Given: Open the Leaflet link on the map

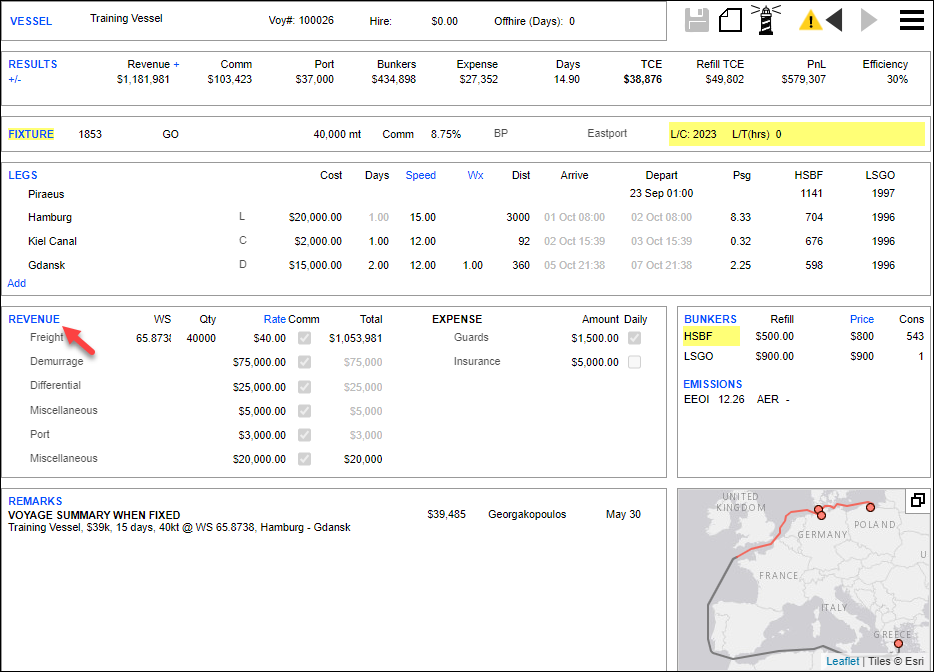Looking at the screenshot, I should tap(842, 661).
